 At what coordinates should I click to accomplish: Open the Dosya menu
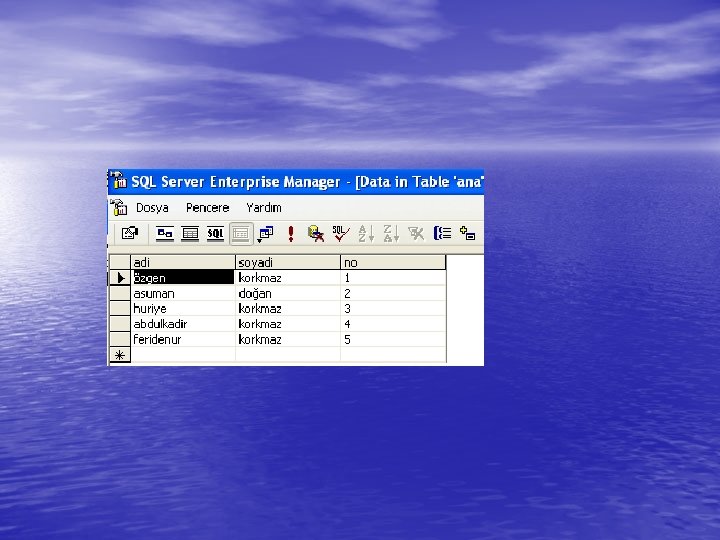click(152, 208)
